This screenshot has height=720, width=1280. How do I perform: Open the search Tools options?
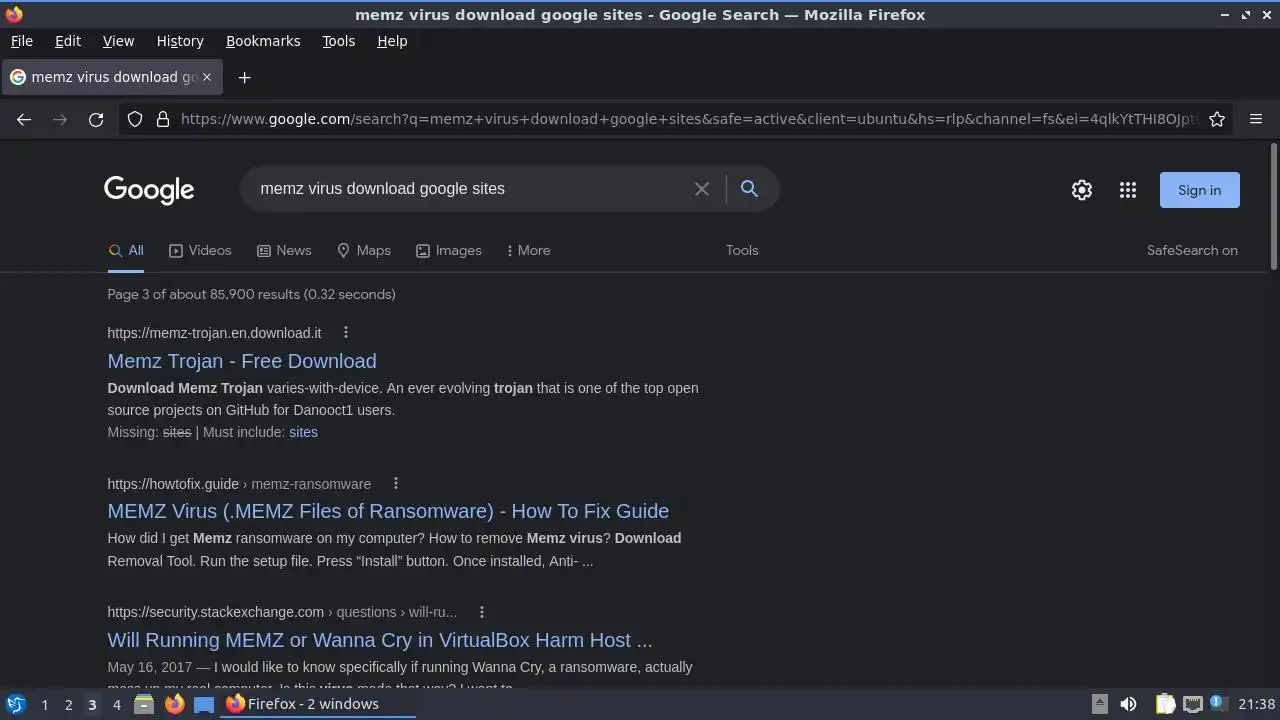point(742,250)
